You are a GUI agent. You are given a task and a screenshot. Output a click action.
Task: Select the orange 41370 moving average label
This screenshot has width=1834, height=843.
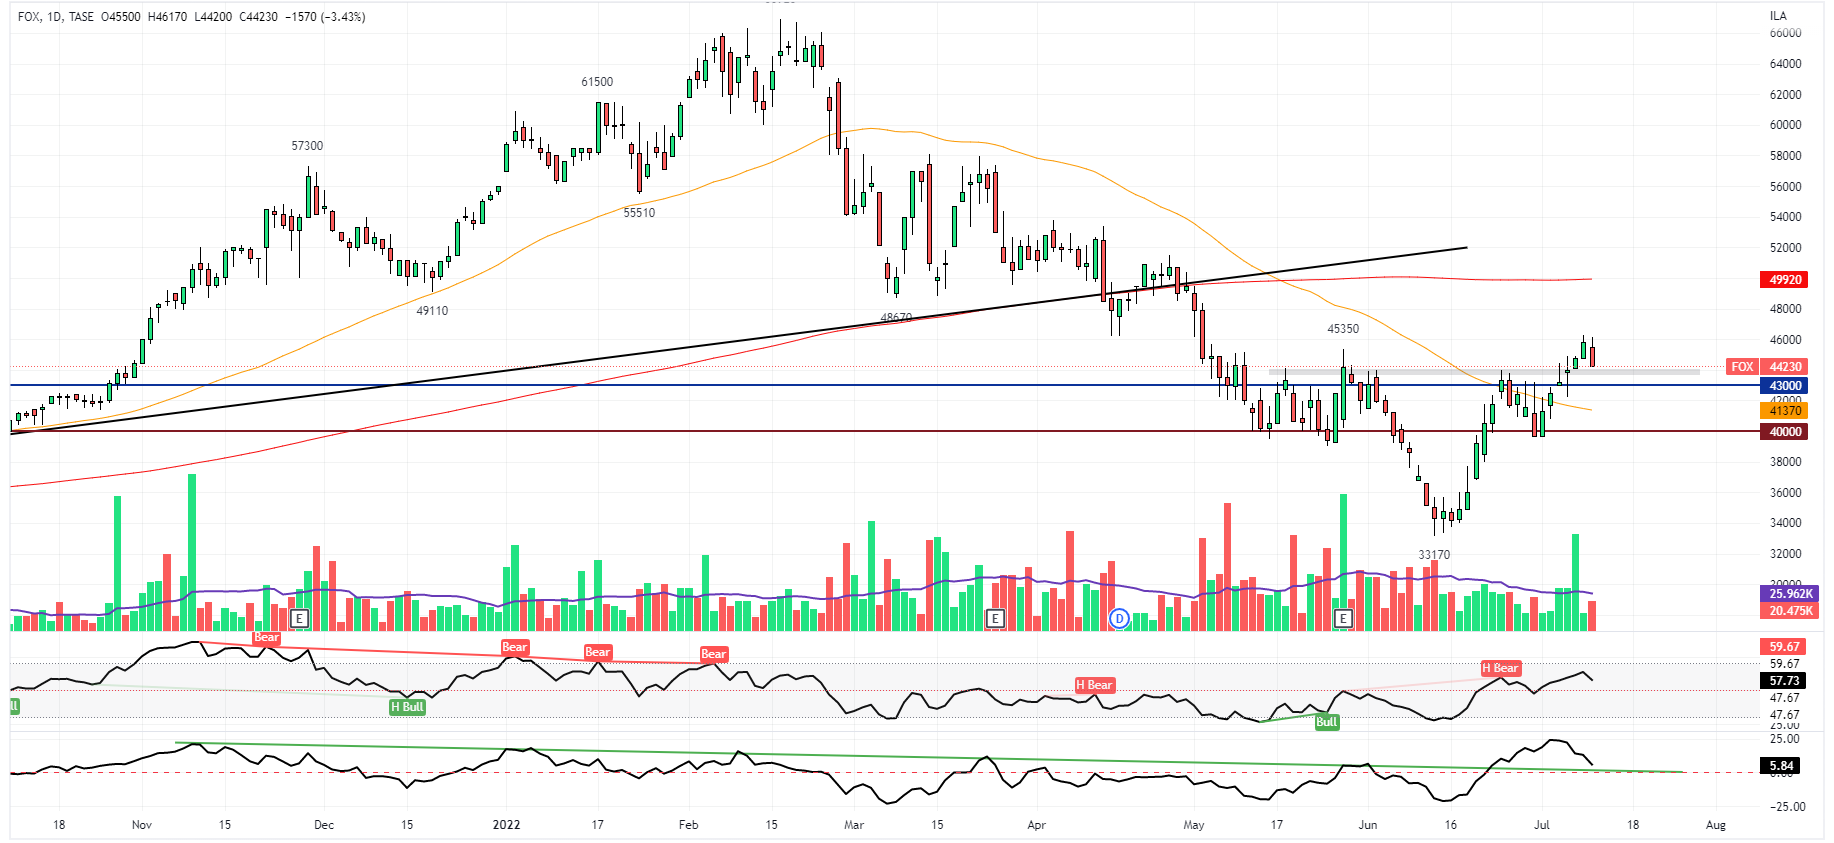pyautogui.click(x=1784, y=410)
